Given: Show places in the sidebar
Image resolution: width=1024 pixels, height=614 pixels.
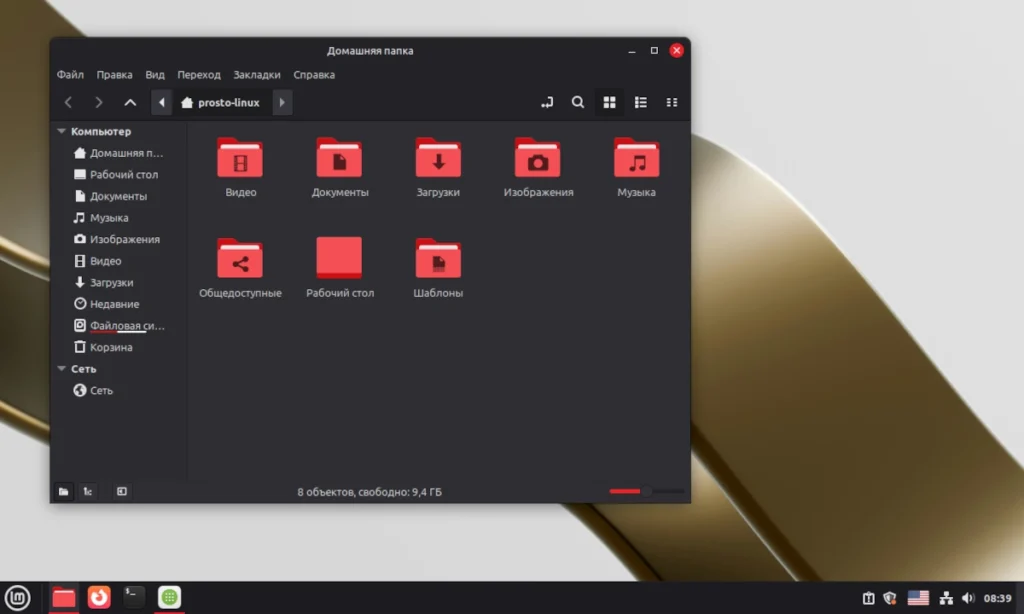Looking at the screenshot, I should click(x=63, y=492).
